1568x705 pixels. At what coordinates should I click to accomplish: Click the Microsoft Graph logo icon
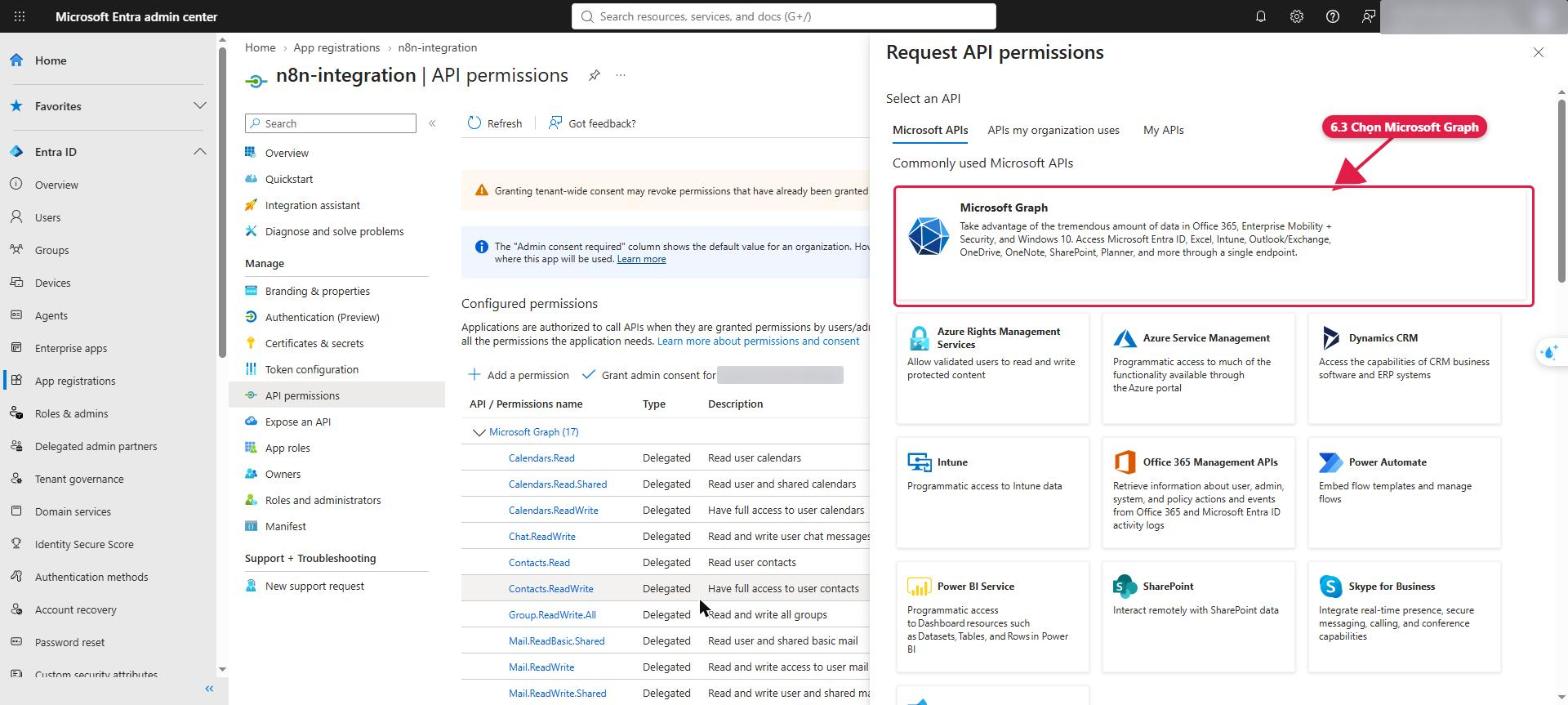[928, 236]
